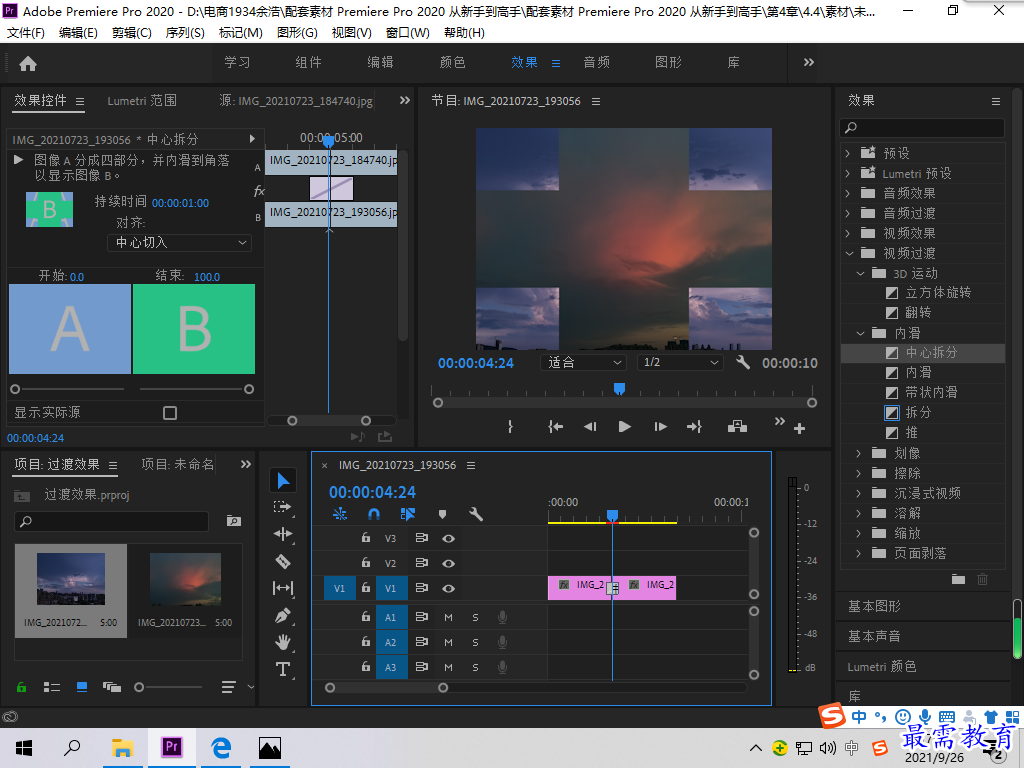Screen dimensions: 1024x768
Task: Expand the 擦除 folder
Action: pyautogui.click(x=858, y=473)
